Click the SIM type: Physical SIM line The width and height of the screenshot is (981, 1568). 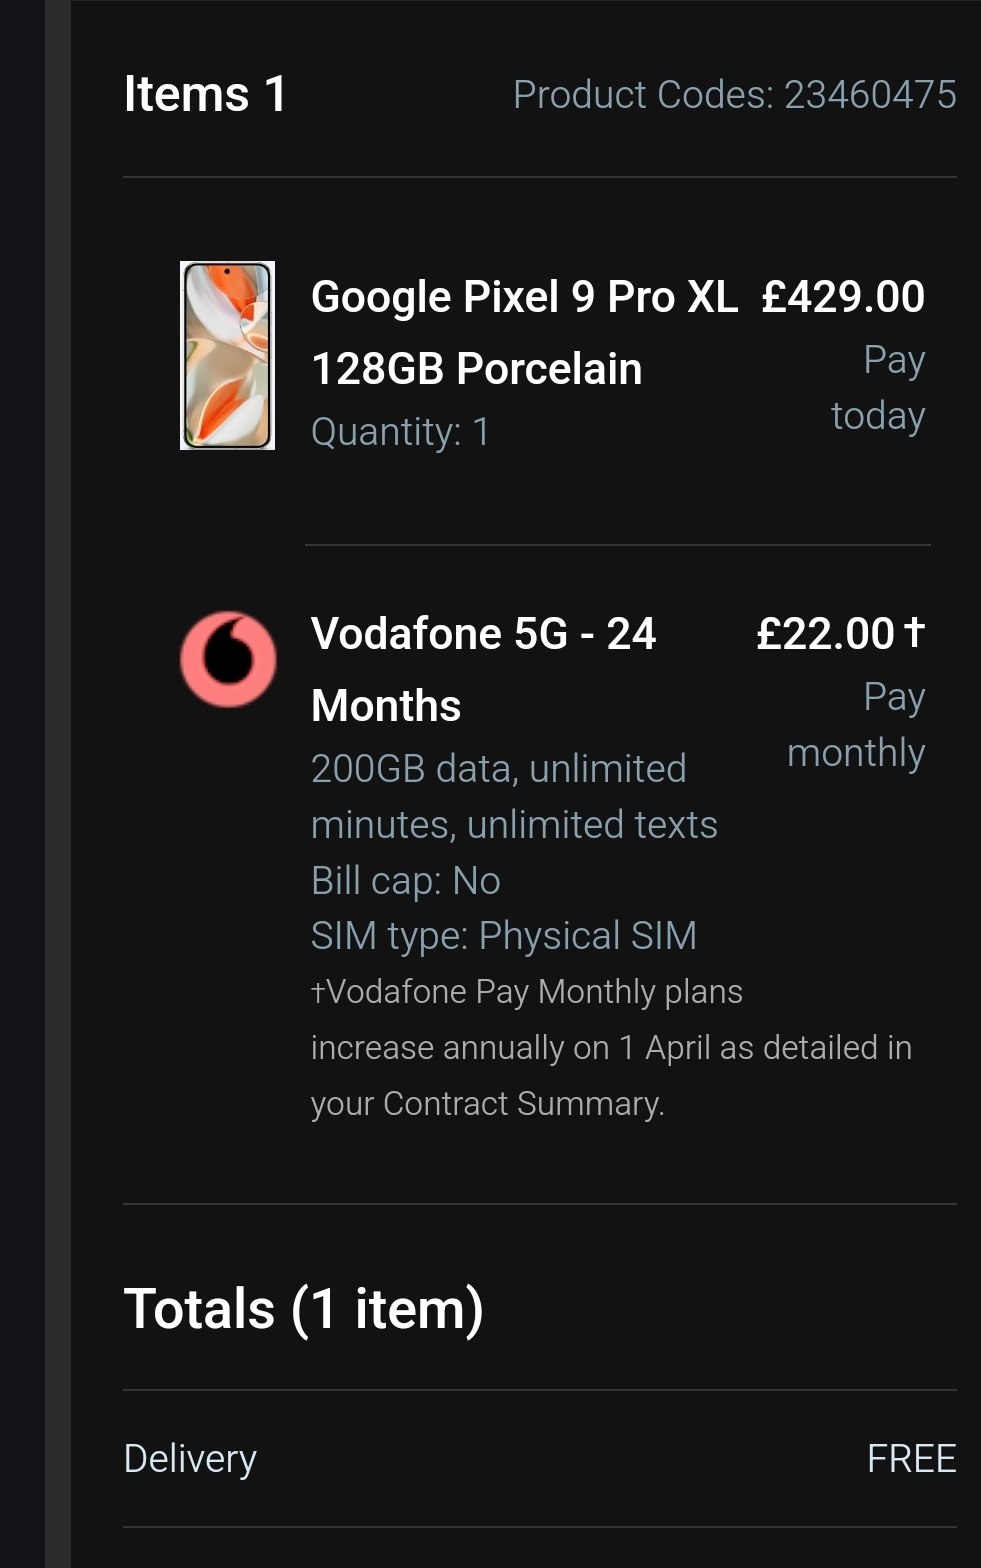tap(503, 936)
